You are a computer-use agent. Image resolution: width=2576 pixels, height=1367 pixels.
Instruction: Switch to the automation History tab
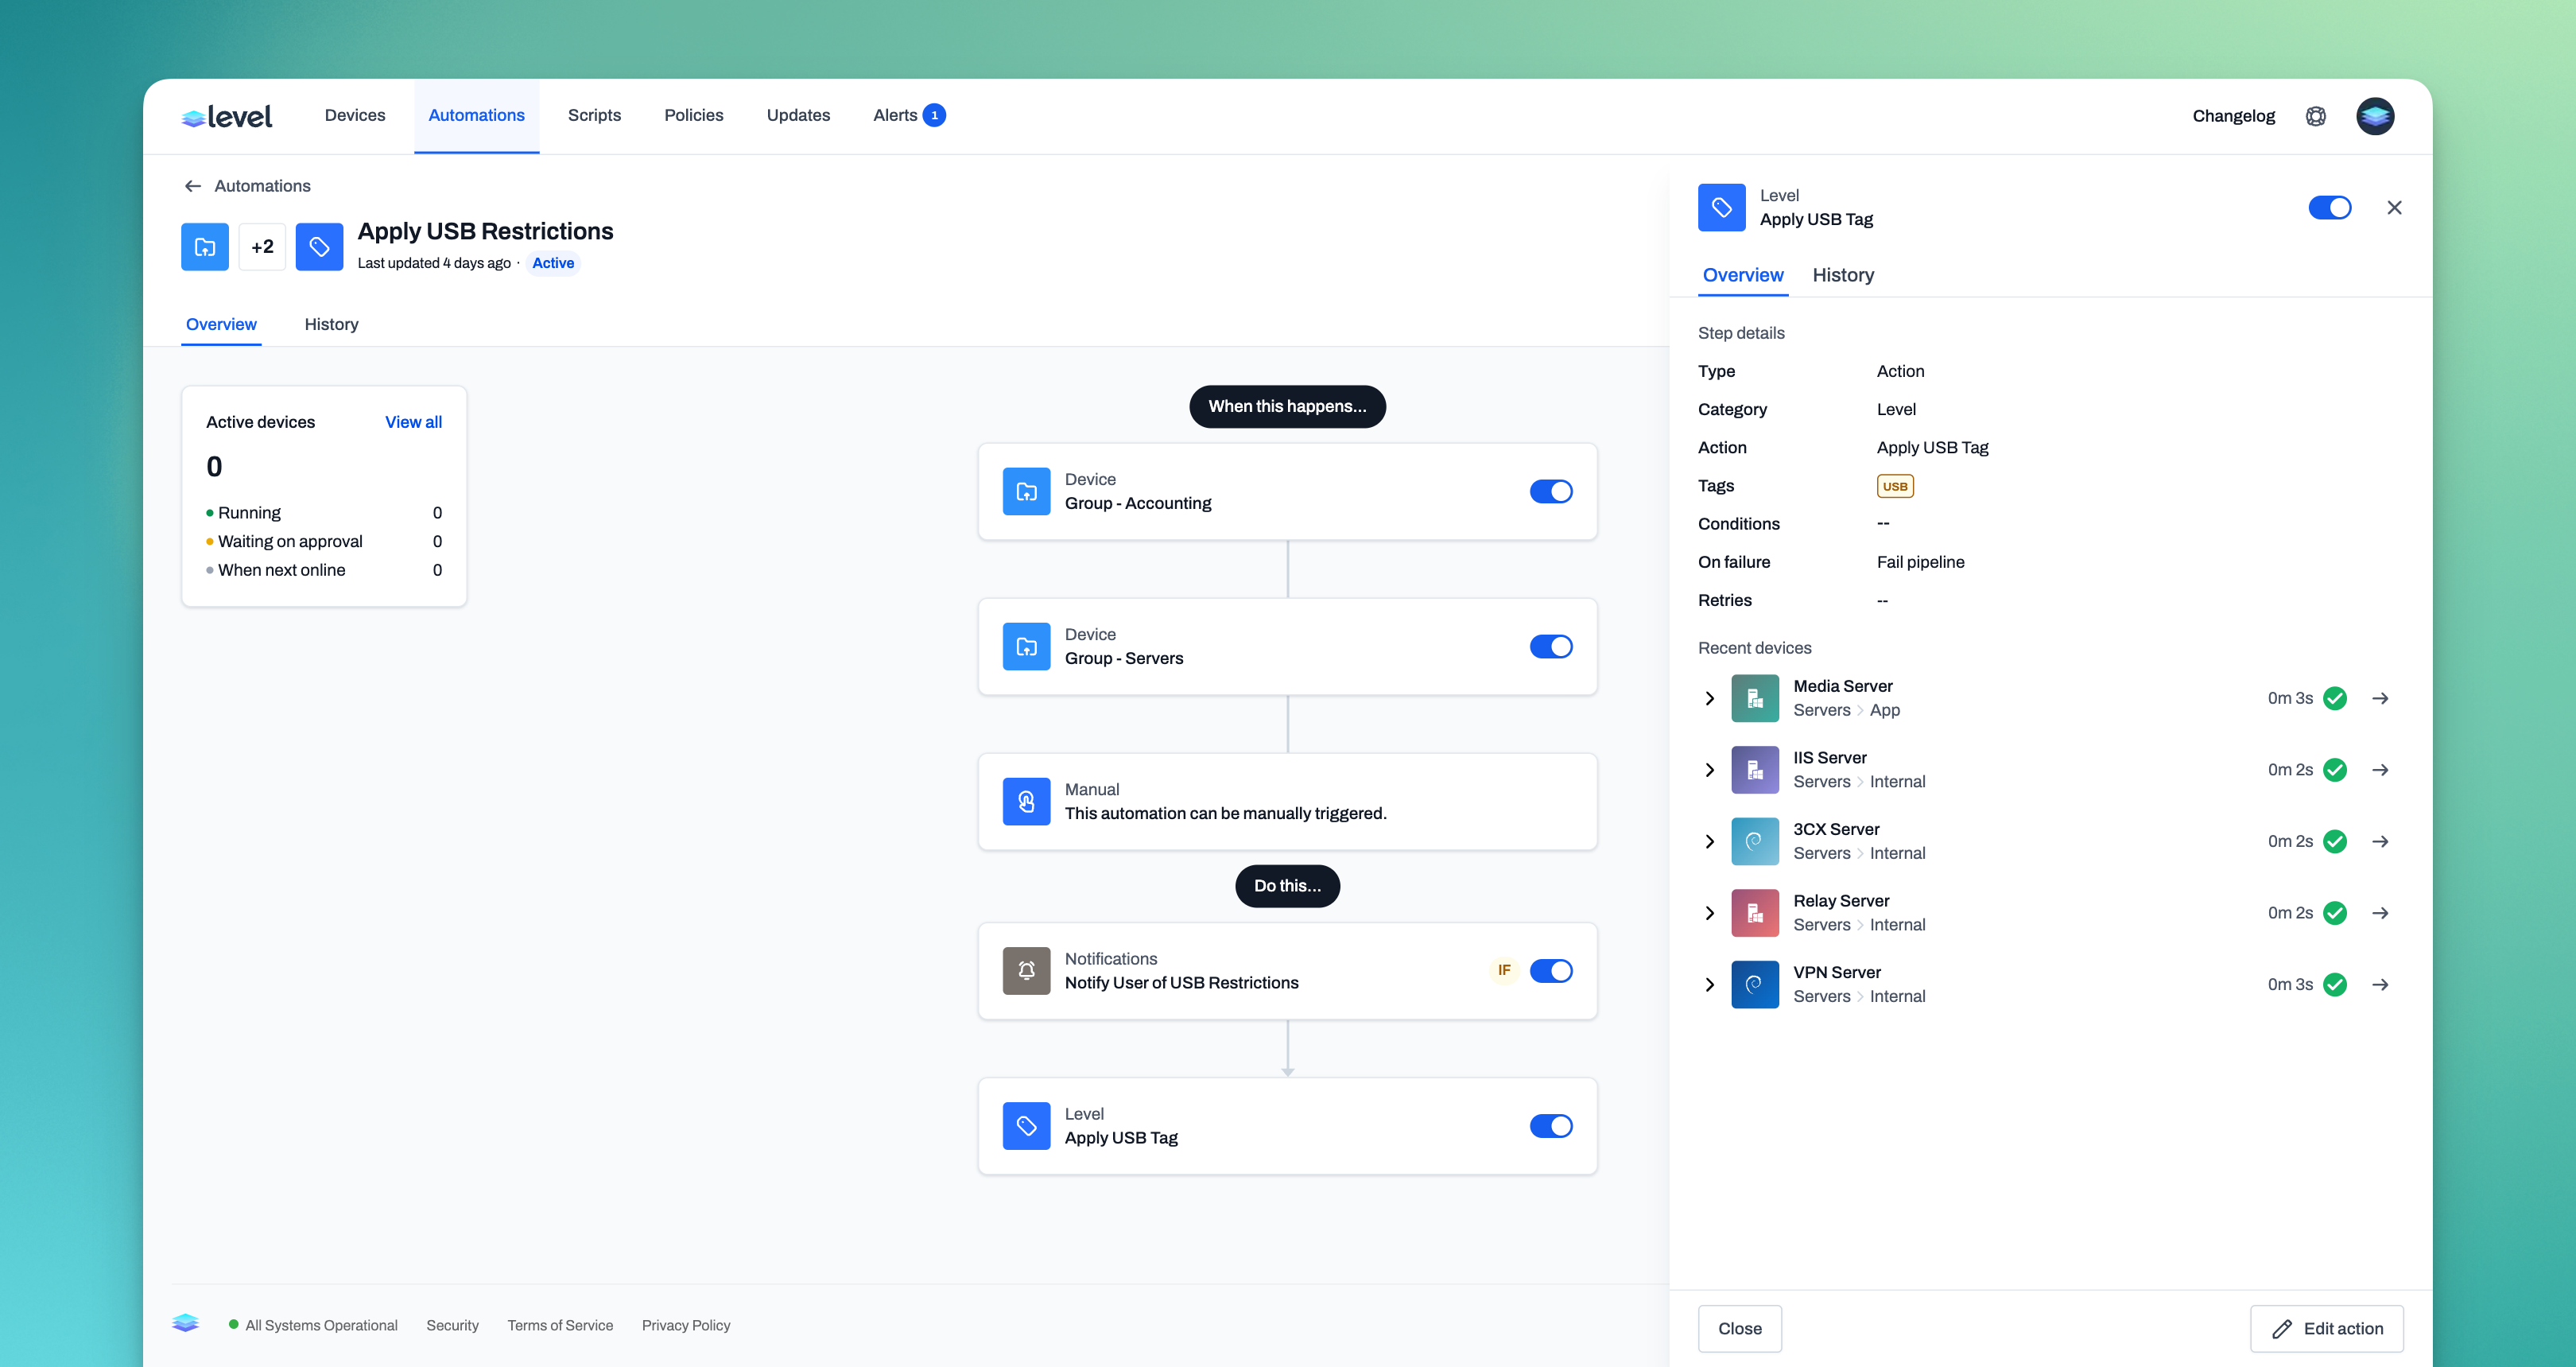click(331, 324)
